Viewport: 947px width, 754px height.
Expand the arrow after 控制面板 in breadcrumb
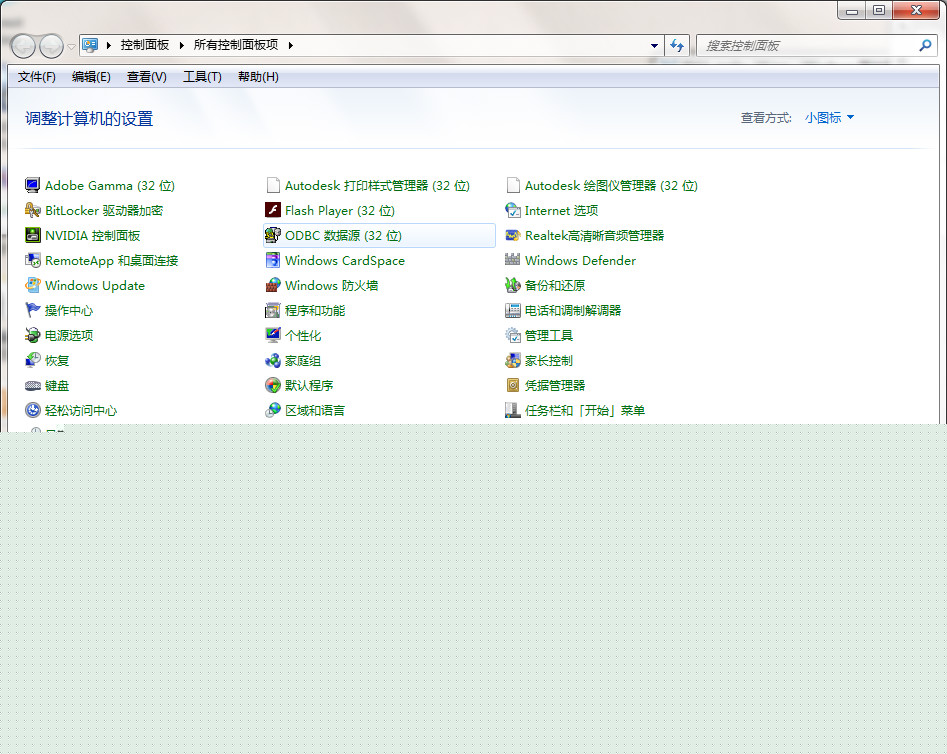[181, 45]
